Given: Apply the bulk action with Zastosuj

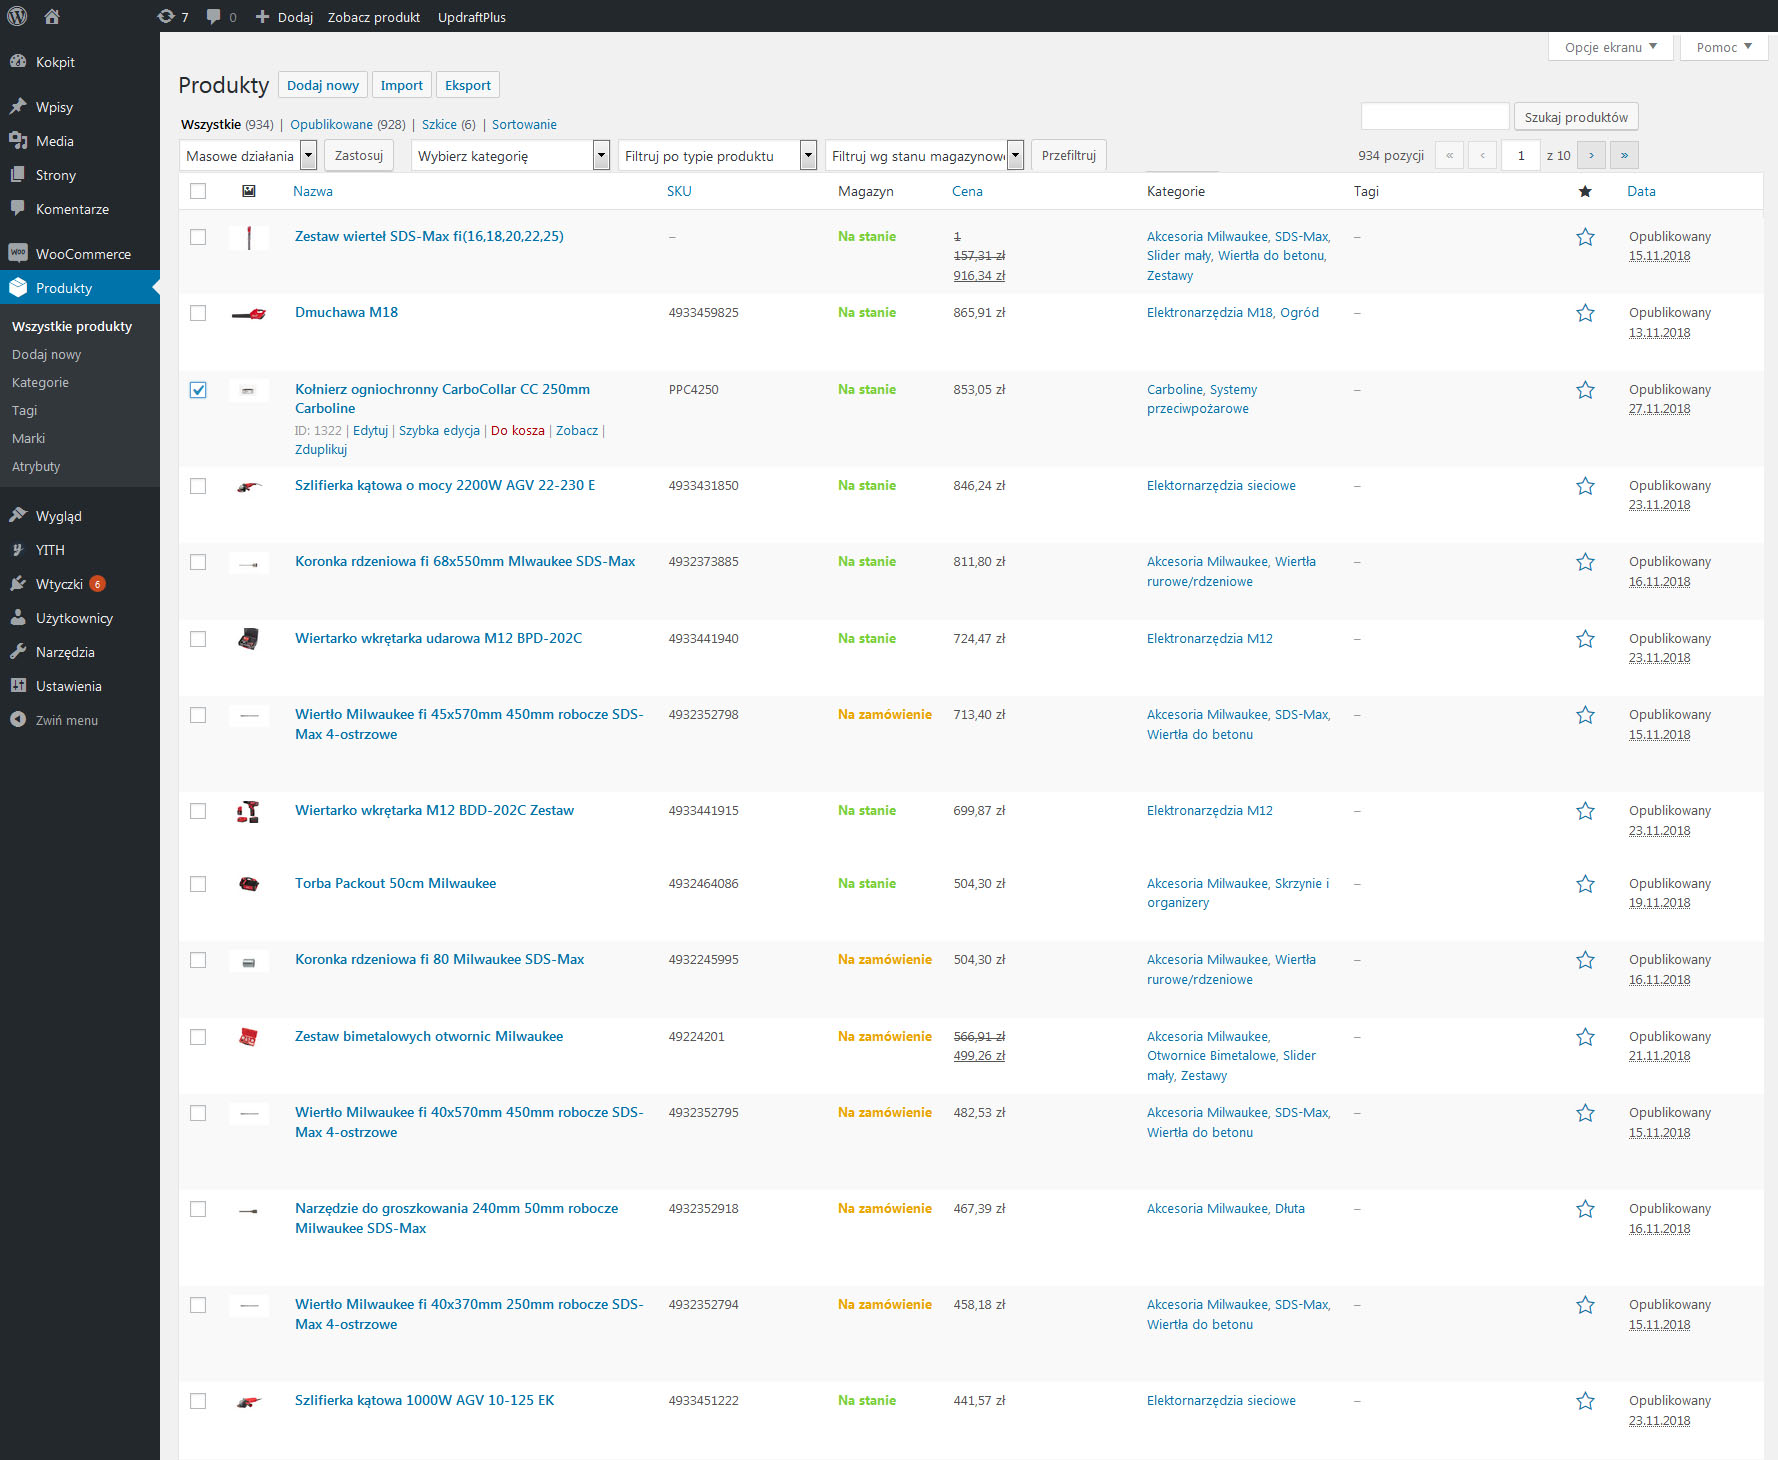Looking at the screenshot, I should click(x=359, y=155).
